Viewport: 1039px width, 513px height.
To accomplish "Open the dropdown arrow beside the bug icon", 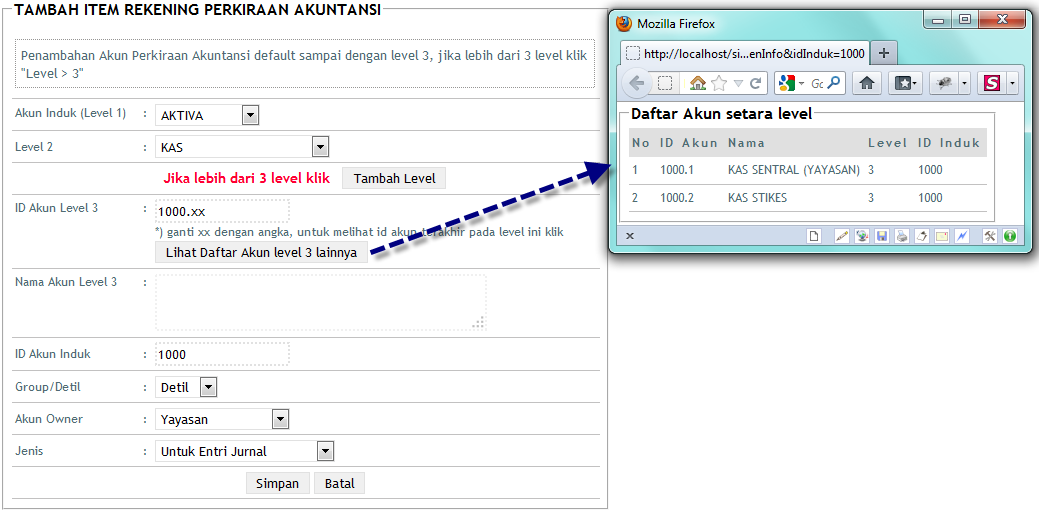I will click(964, 83).
